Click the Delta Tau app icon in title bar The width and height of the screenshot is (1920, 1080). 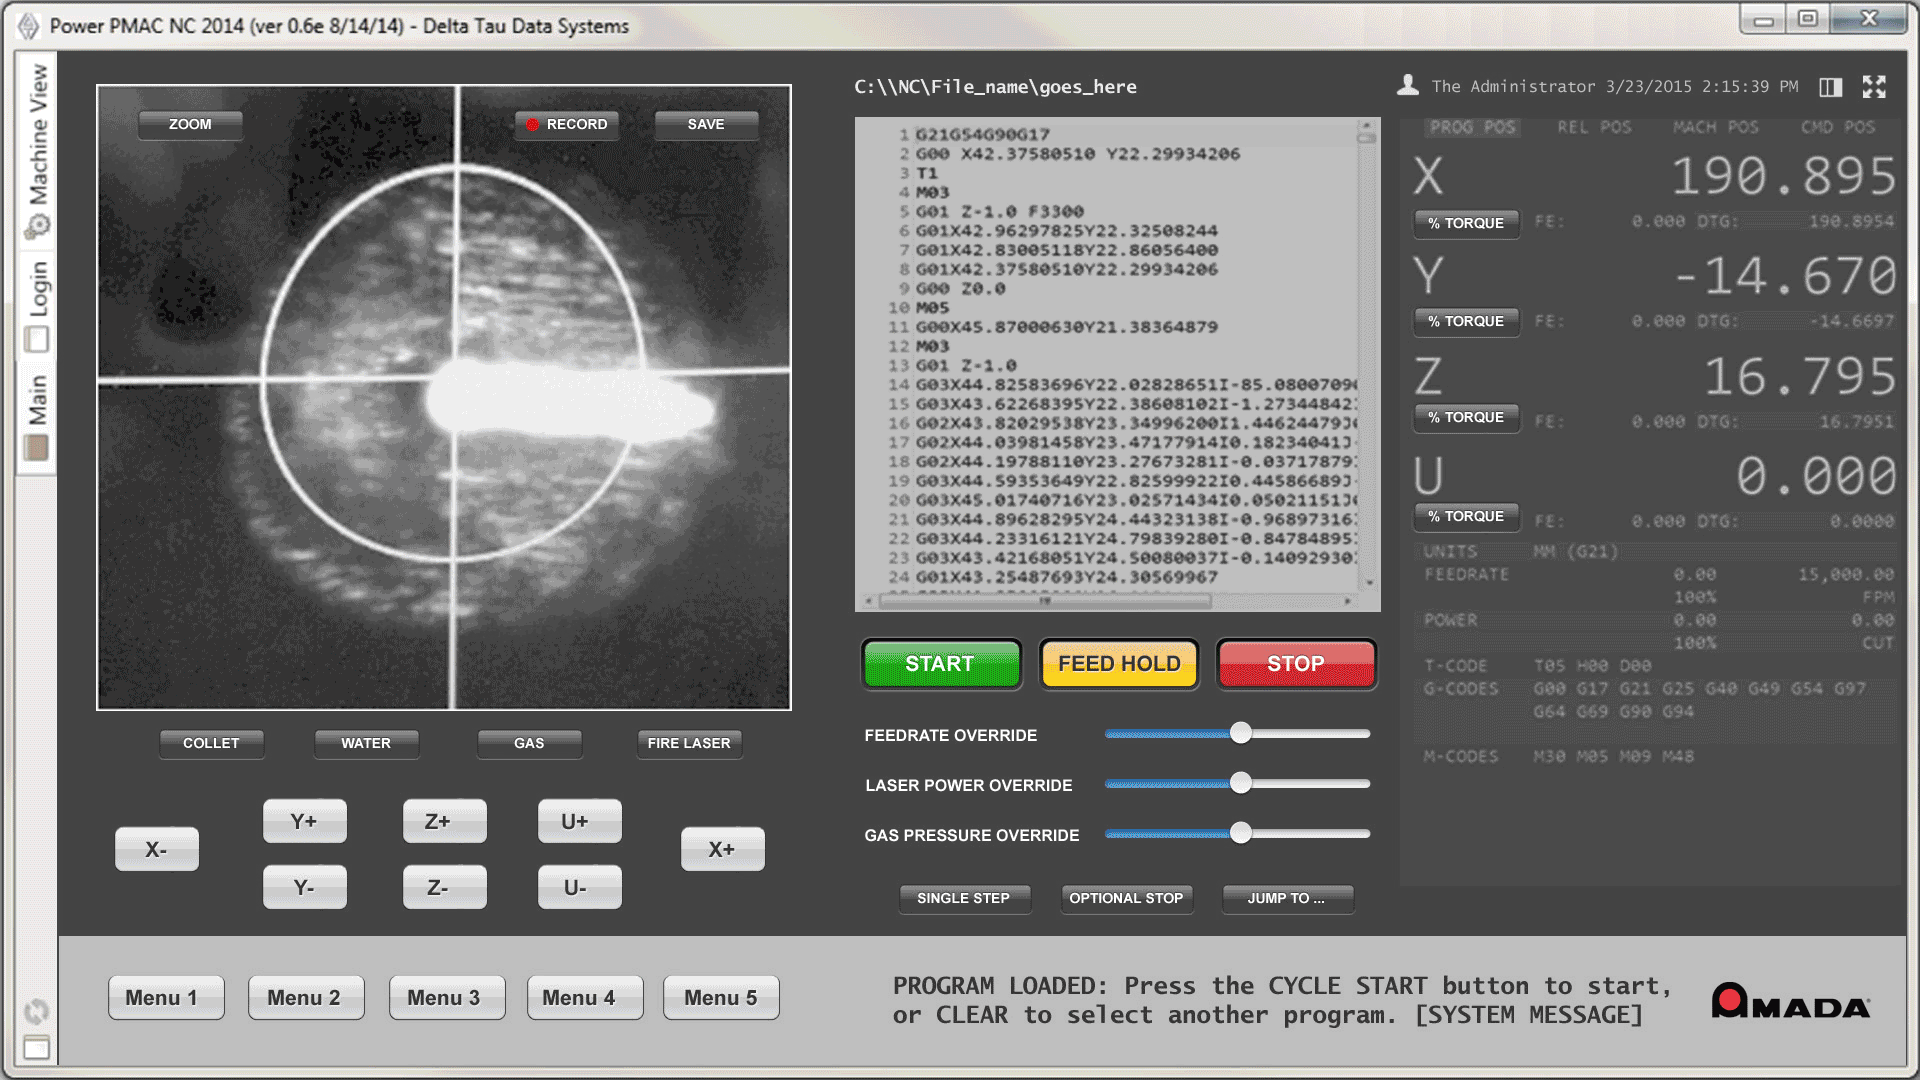point(28,26)
